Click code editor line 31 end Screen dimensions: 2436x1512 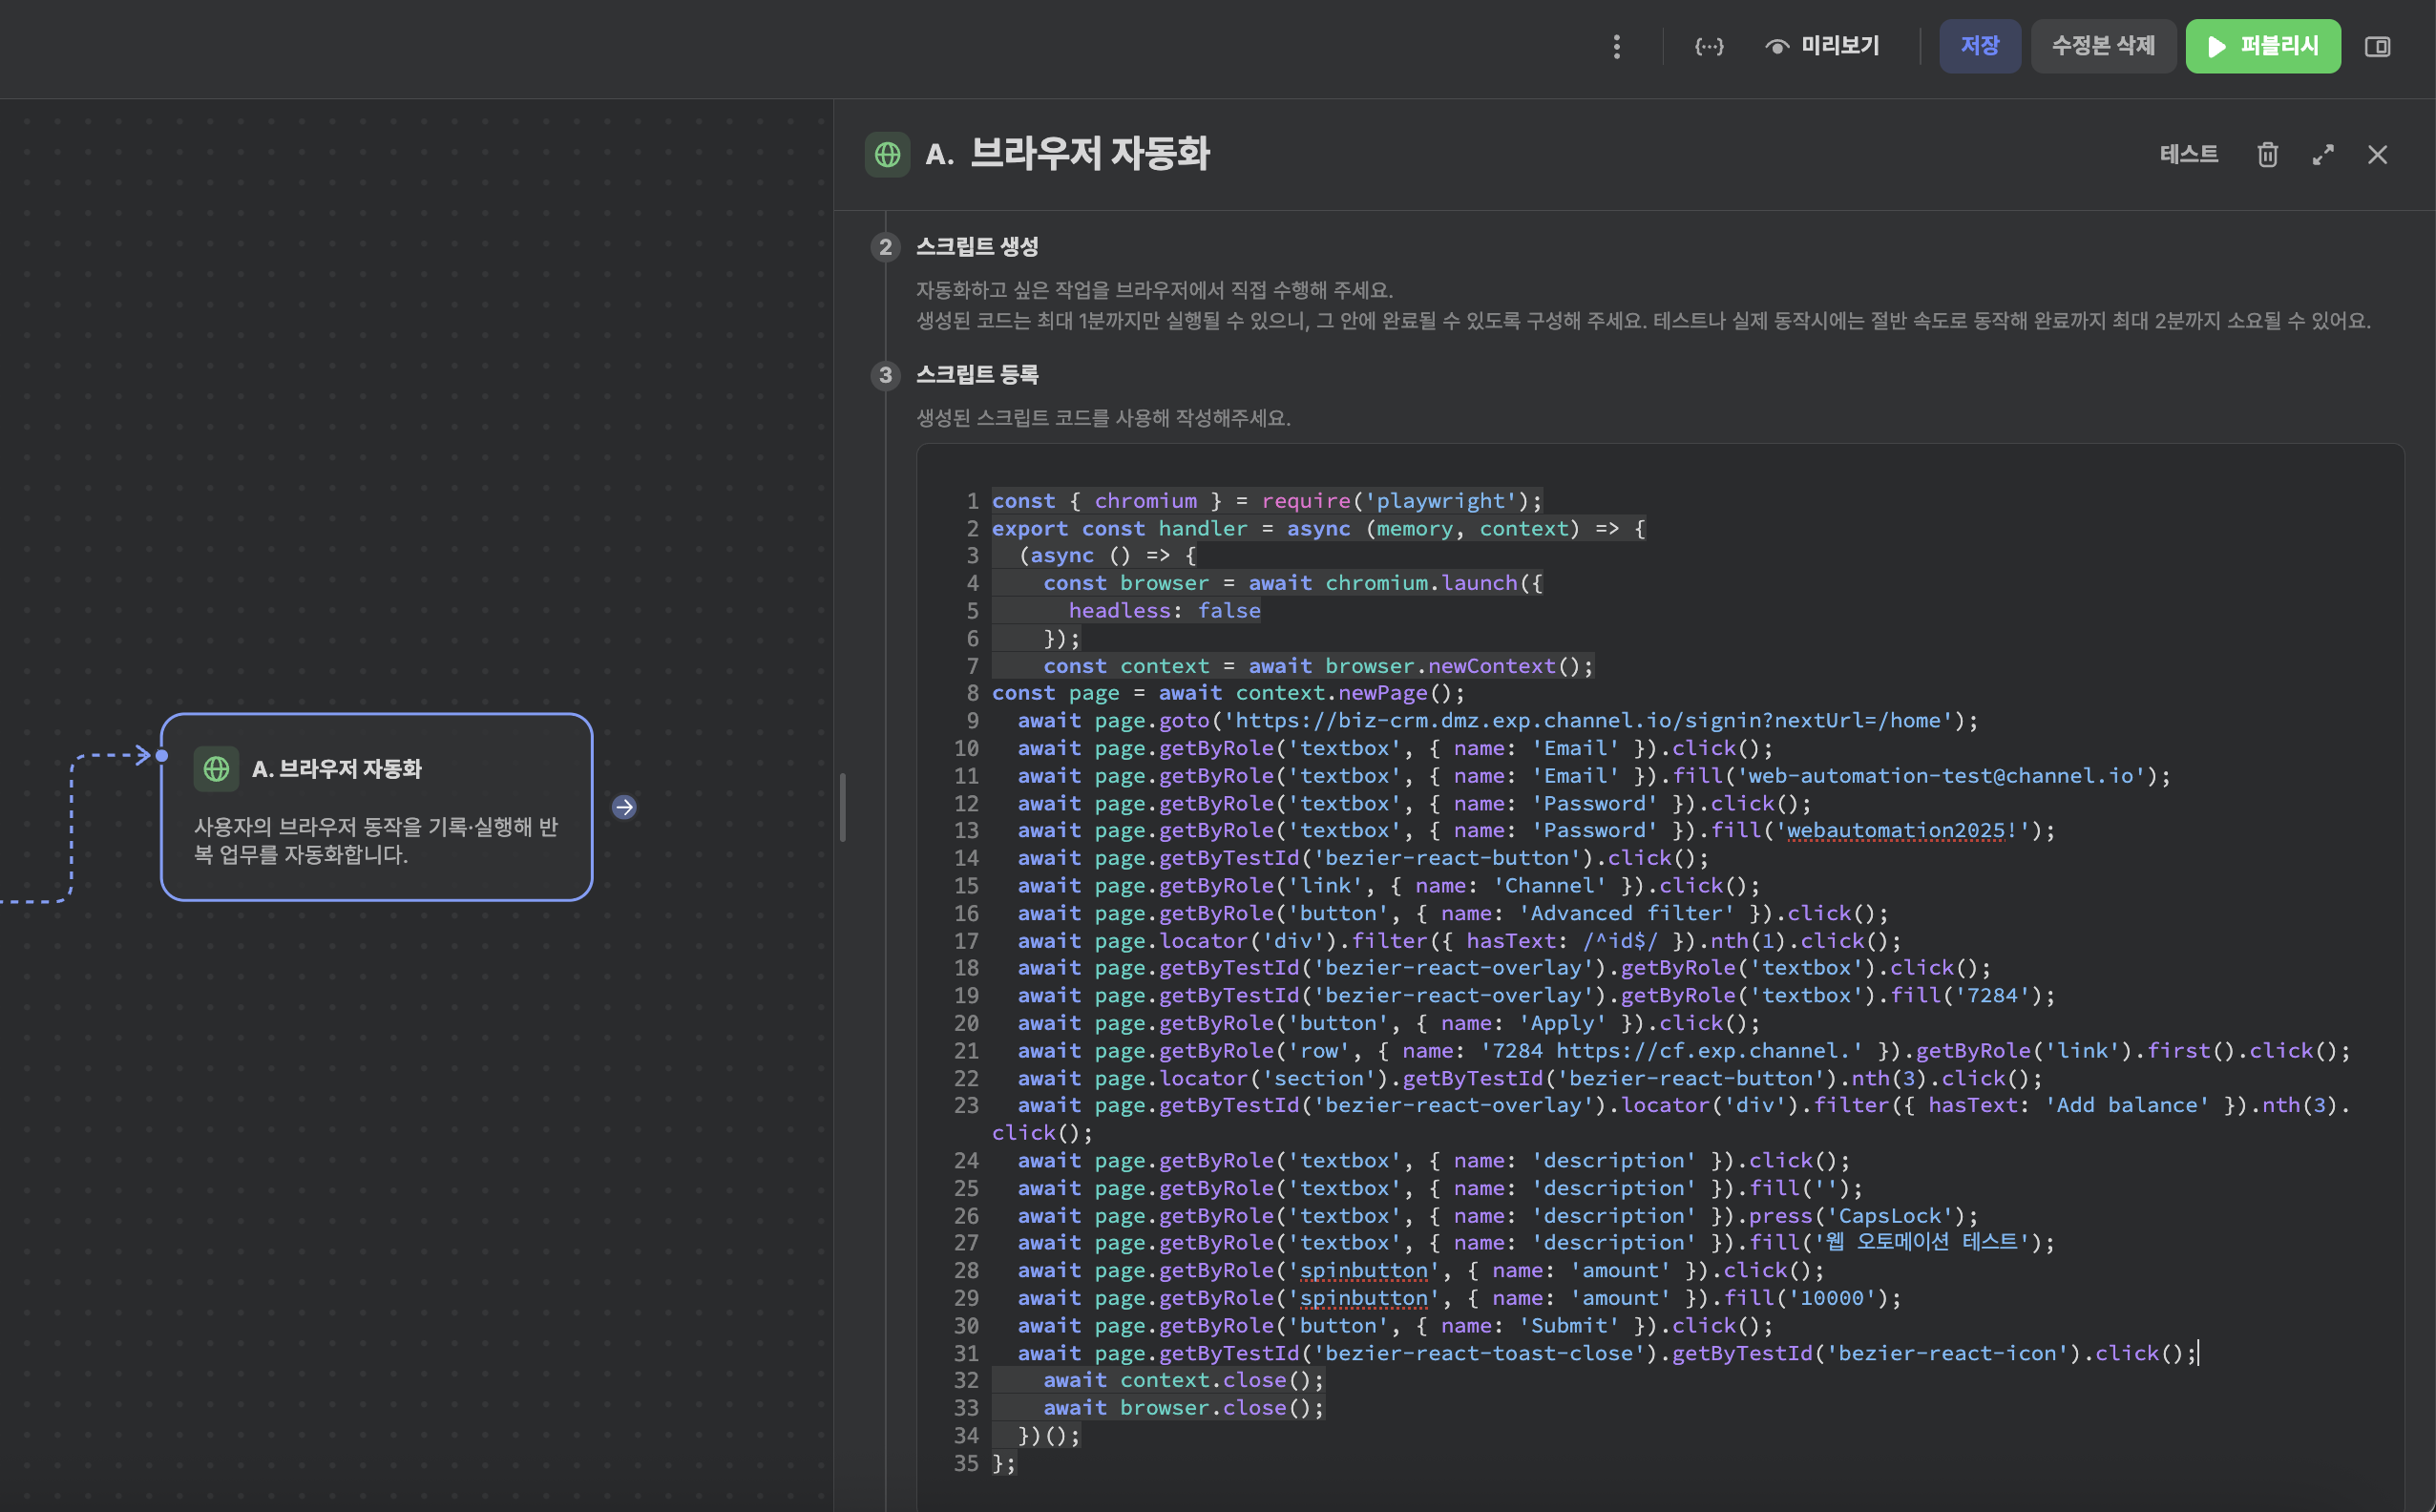pyautogui.click(x=2197, y=1353)
